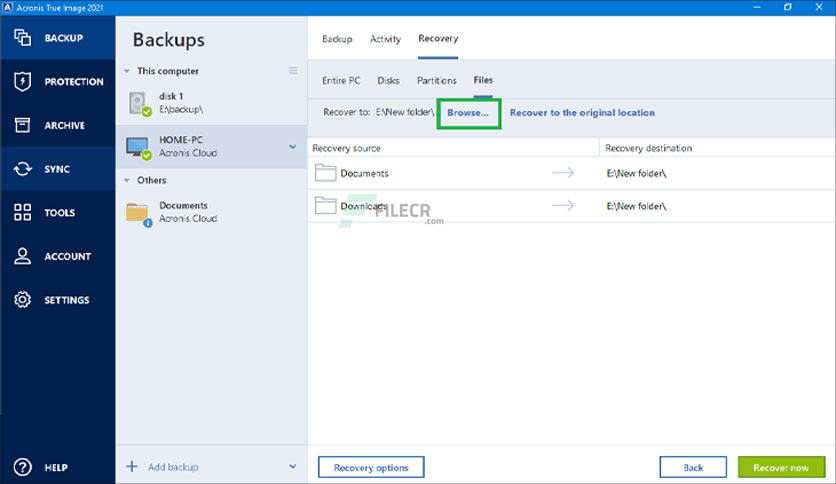Click the plus icon to add backup
Screen dimensions: 836x484
[132, 466]
